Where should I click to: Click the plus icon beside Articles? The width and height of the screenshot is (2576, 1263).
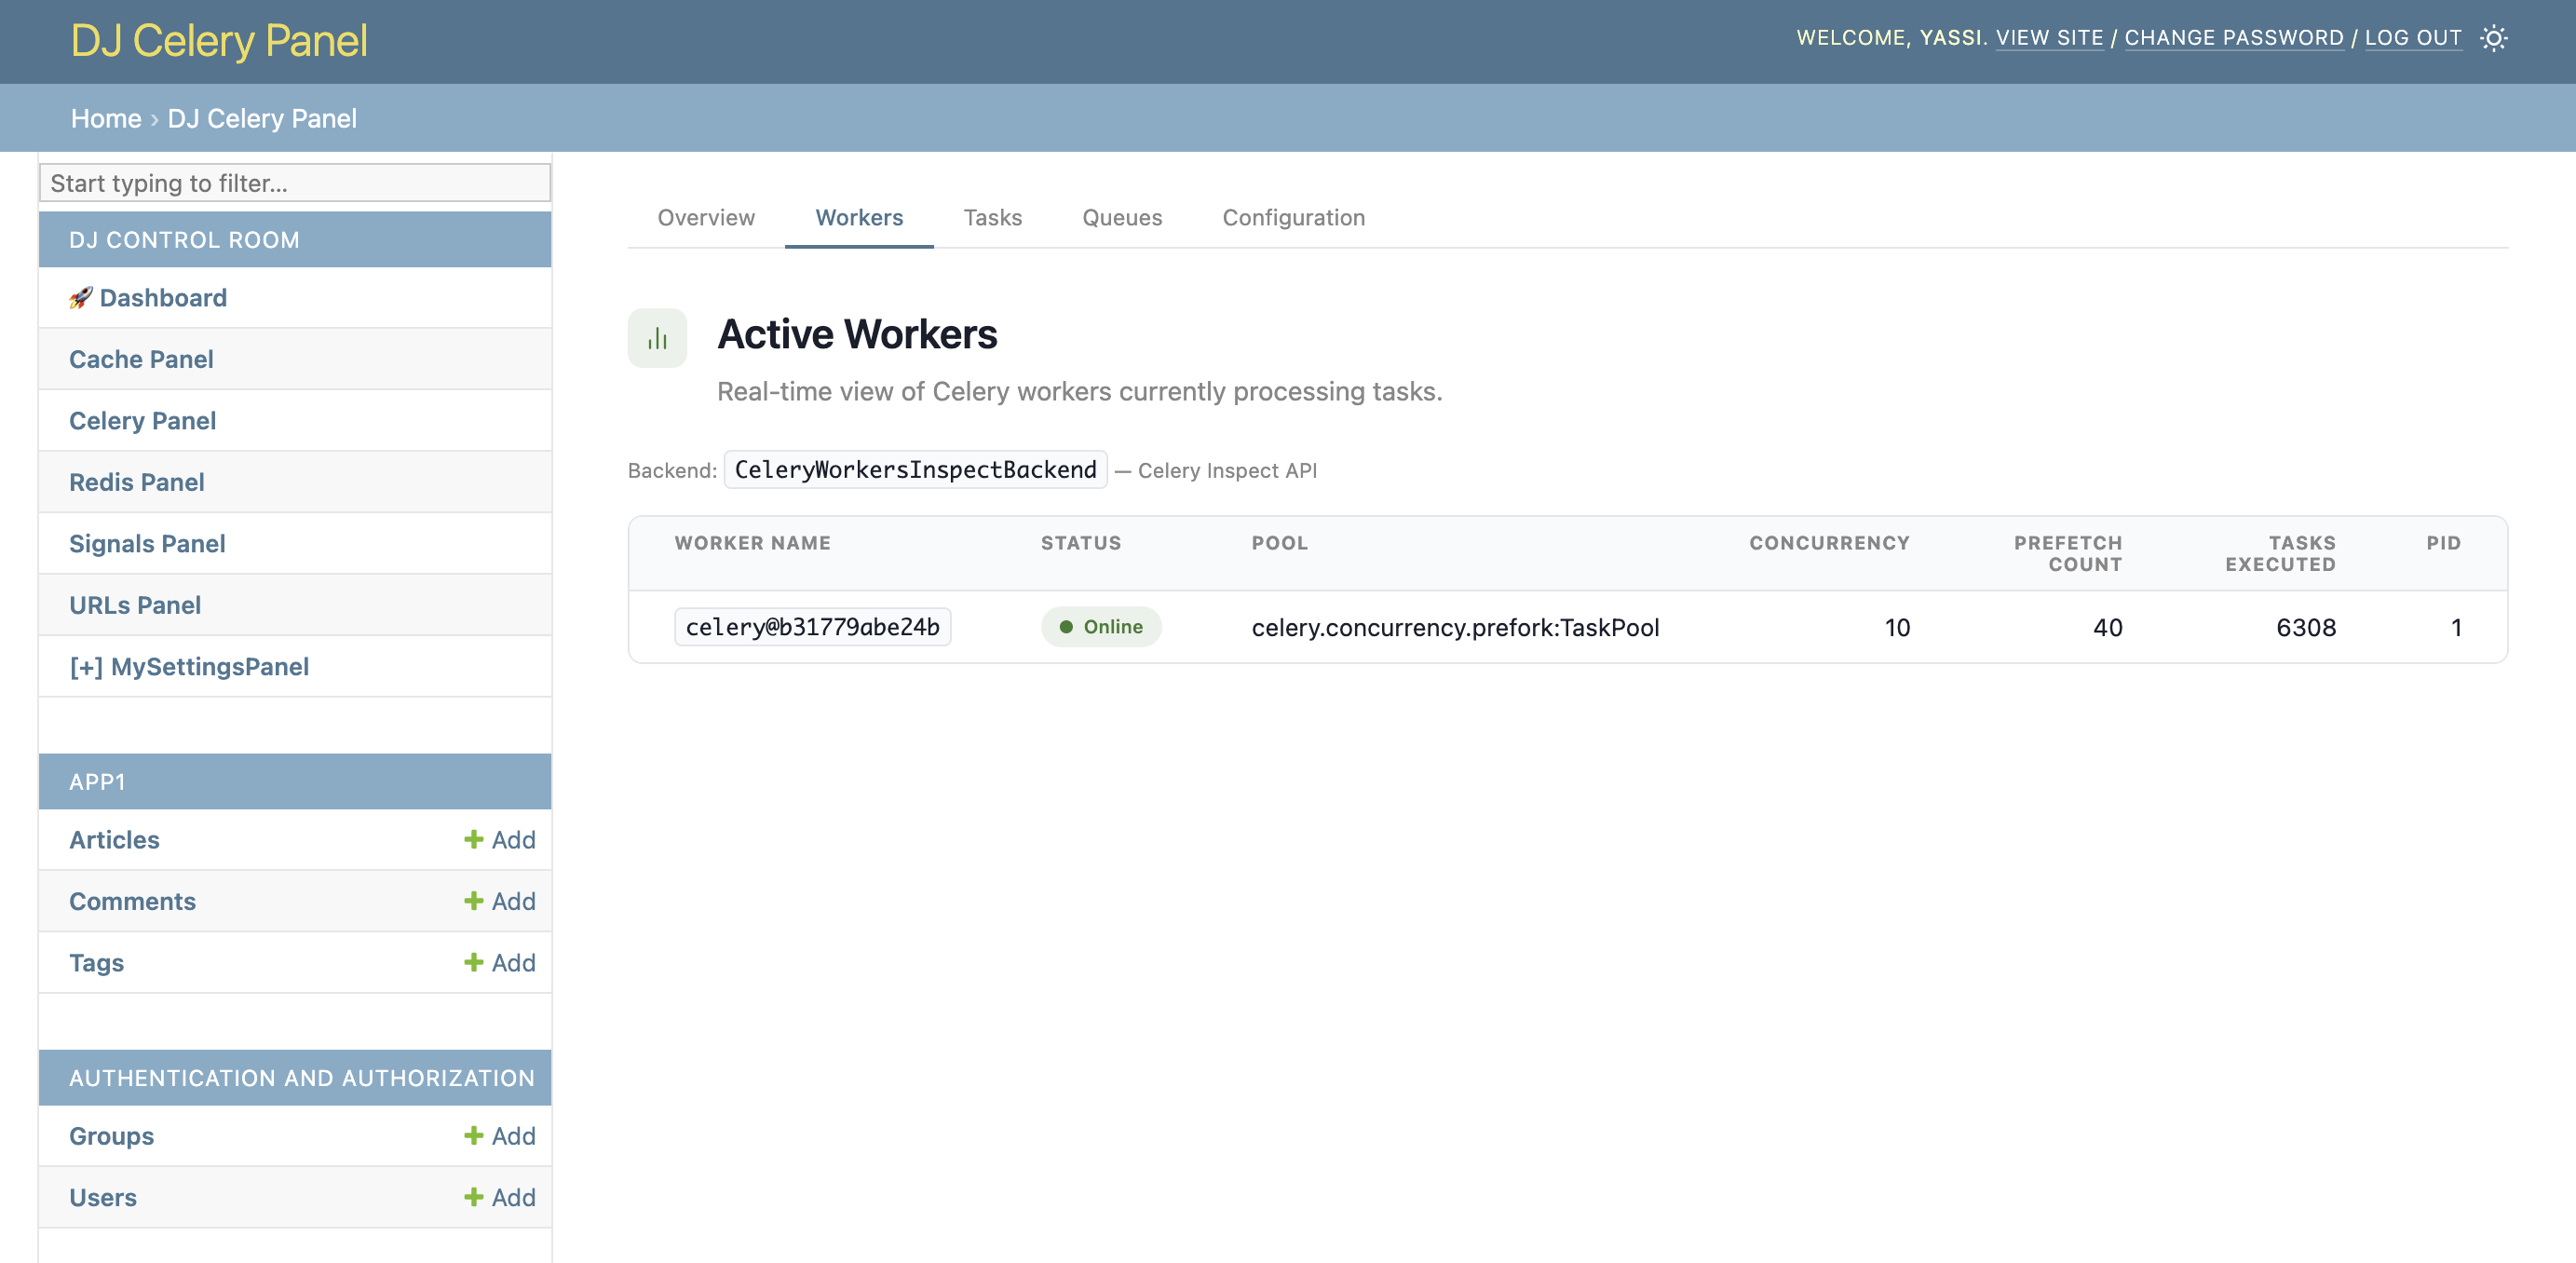[473, 839]
